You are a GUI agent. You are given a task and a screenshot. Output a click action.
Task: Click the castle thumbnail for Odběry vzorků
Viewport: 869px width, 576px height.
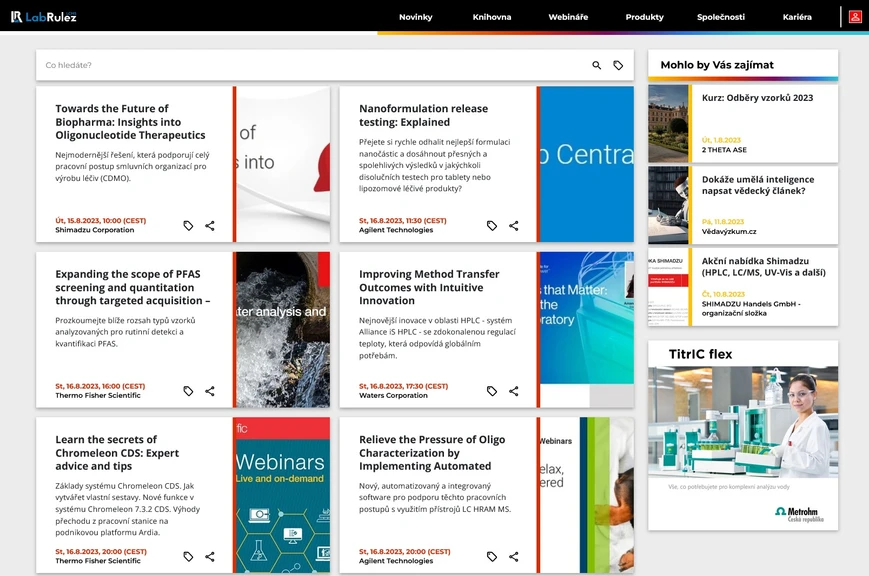[x=668, y=124]
